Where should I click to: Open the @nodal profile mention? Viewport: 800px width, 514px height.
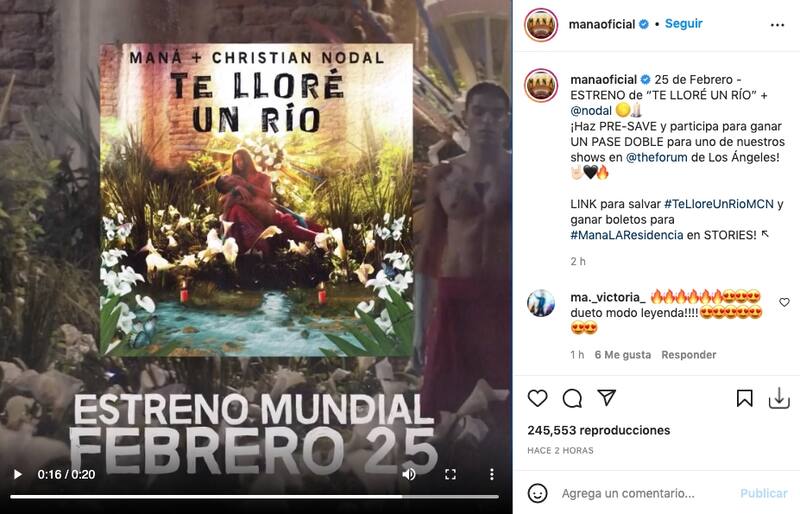tap(591, 110)
